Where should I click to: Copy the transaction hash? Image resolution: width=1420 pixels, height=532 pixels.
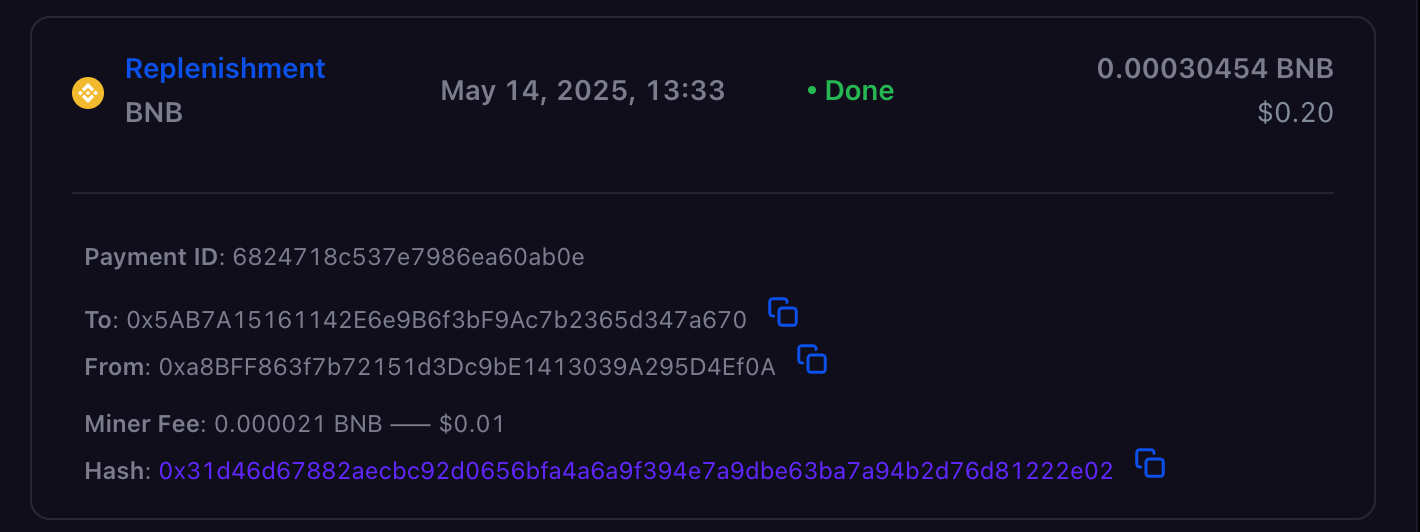(1150, 464)
